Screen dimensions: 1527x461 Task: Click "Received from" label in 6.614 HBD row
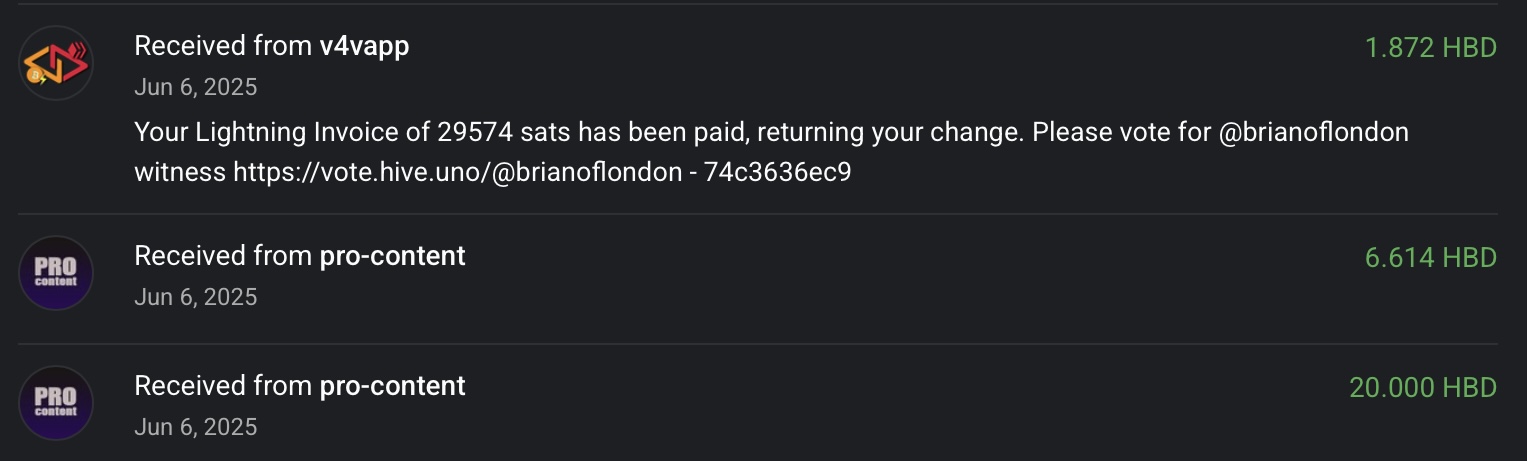click(x=223, y=256)
